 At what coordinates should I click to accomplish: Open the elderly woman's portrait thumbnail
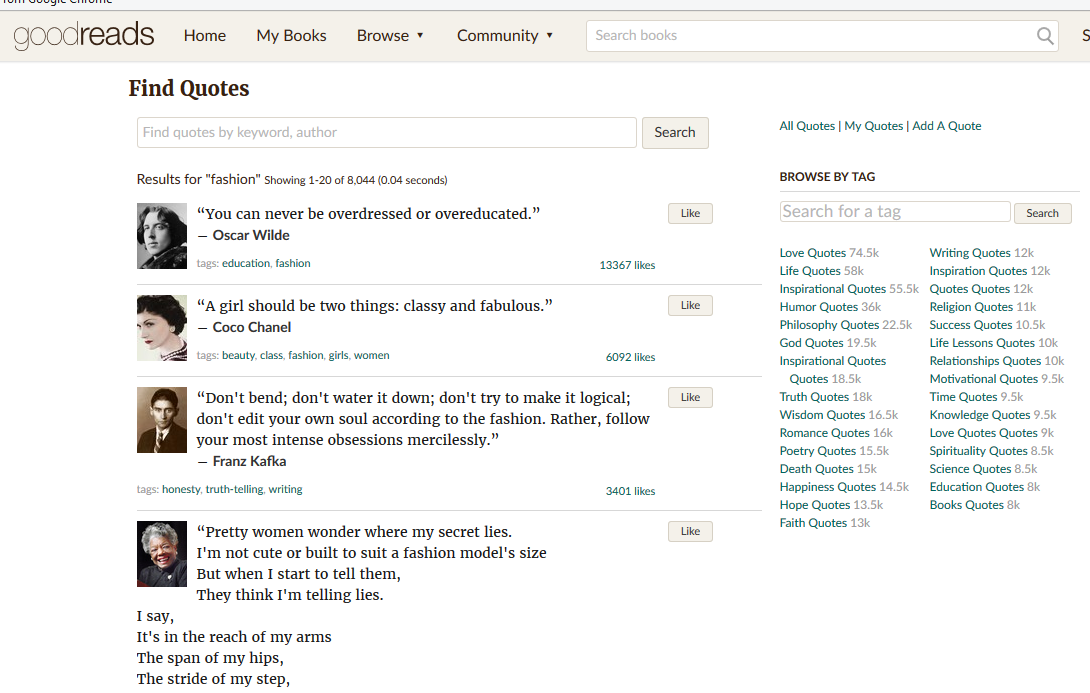[162, 554]
